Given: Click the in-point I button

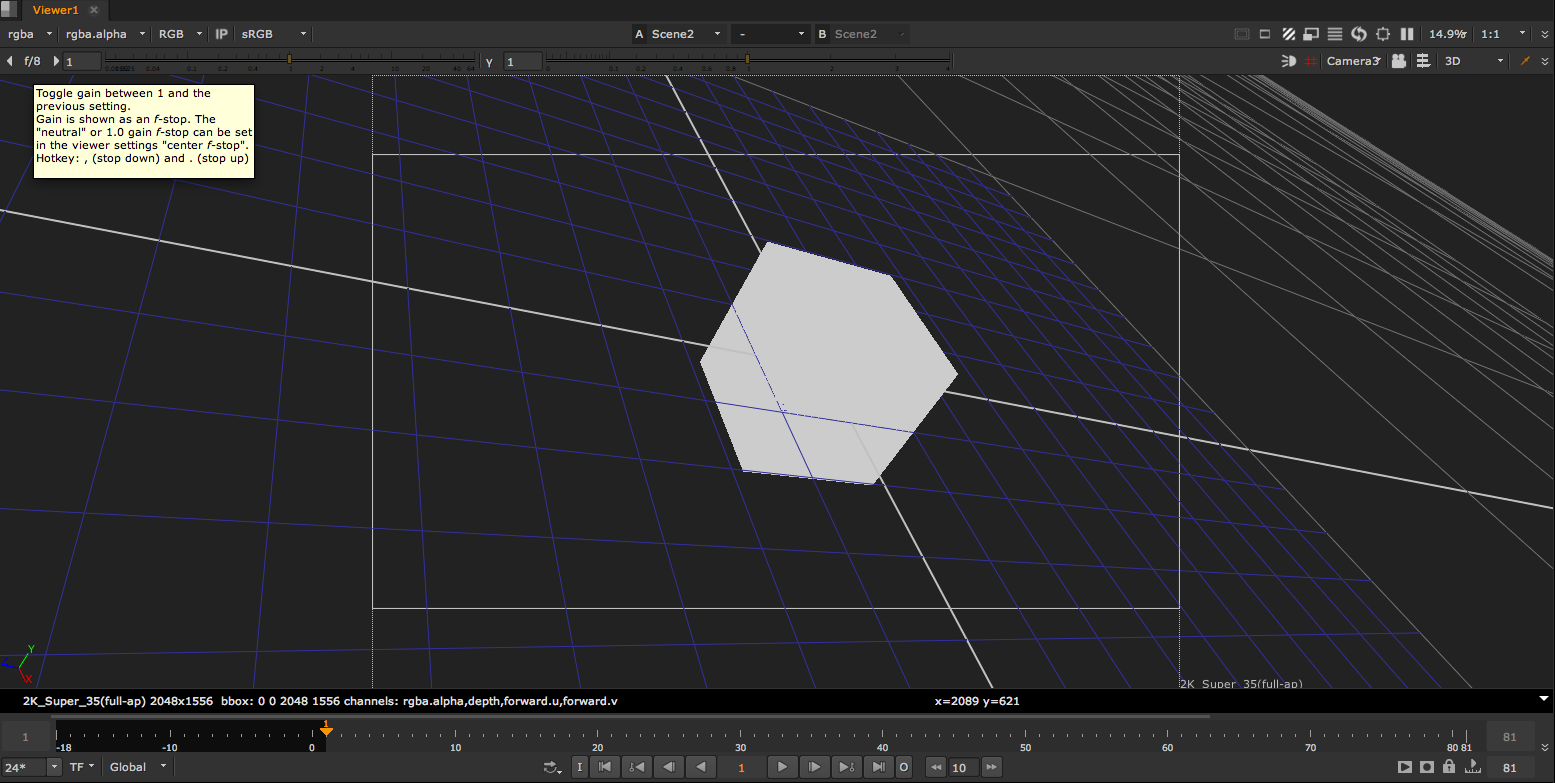Looking at the screenshot, I should (x=579, y=767).
